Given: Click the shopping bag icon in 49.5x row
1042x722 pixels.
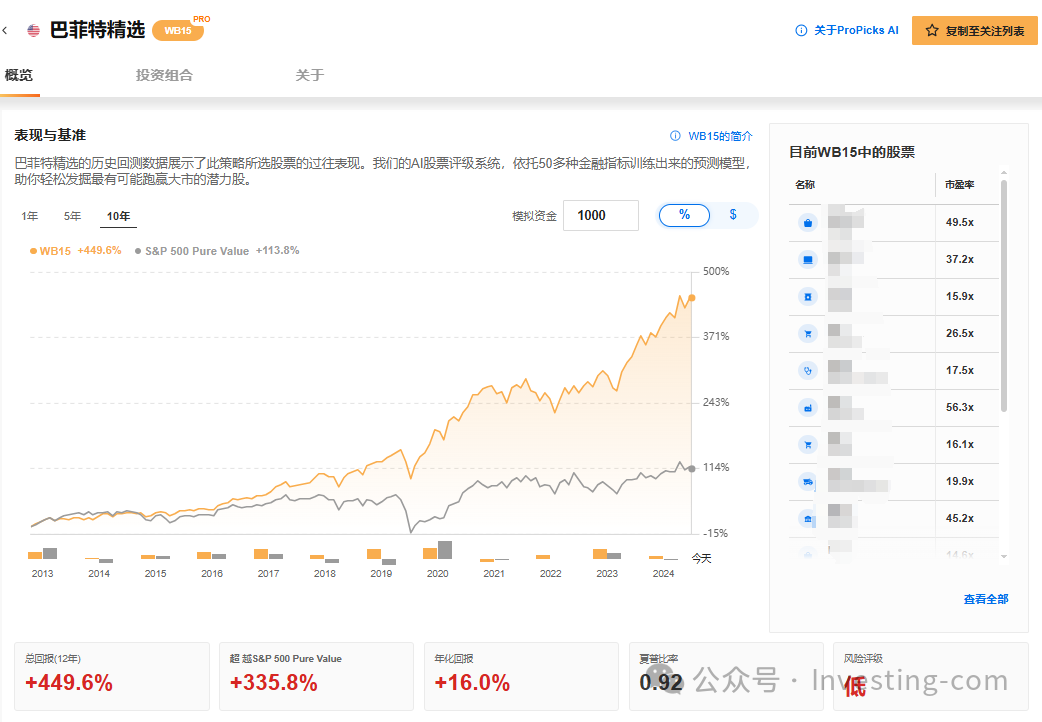Looking at the screenshot, I should (807, 223).
